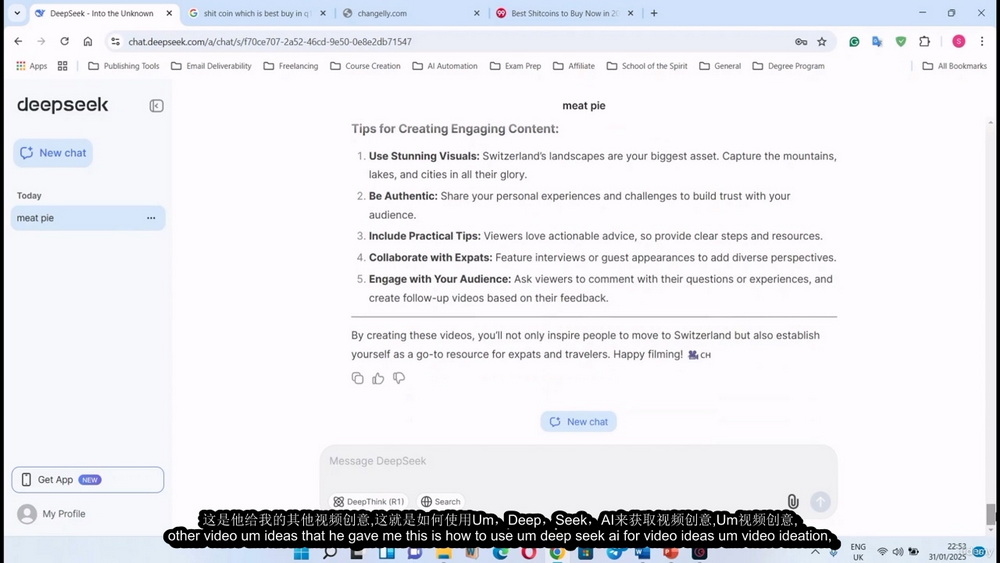
Task: Open the Extensions puzzle menu
Action: tap(924, 41)
